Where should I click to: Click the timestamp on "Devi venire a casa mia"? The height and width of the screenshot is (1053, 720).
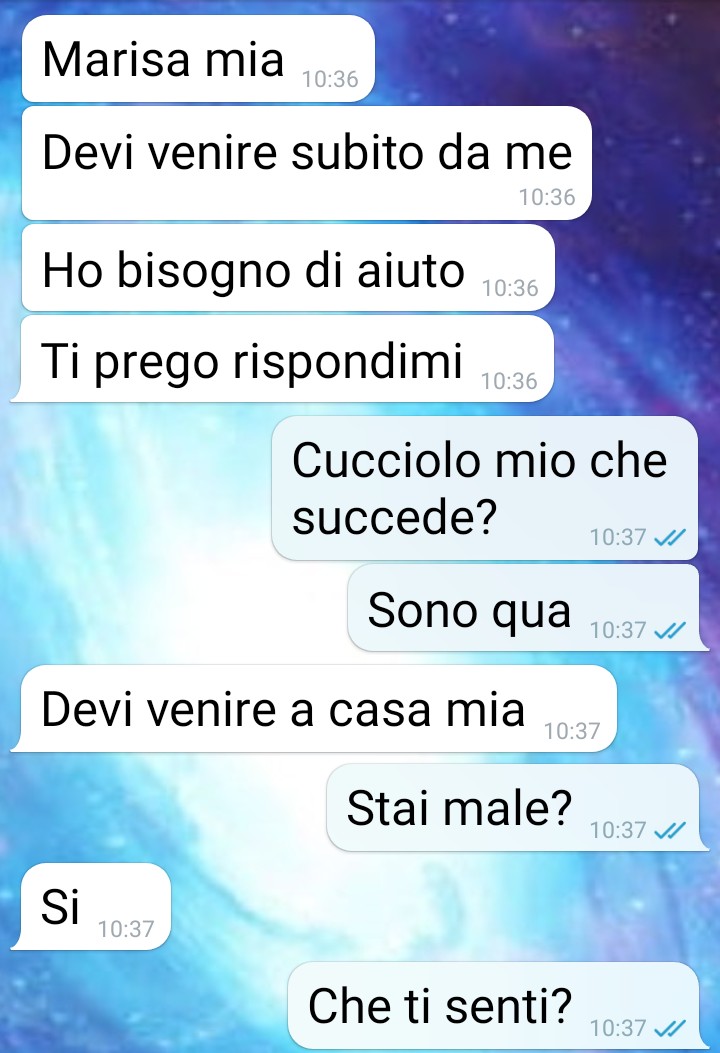572,731
